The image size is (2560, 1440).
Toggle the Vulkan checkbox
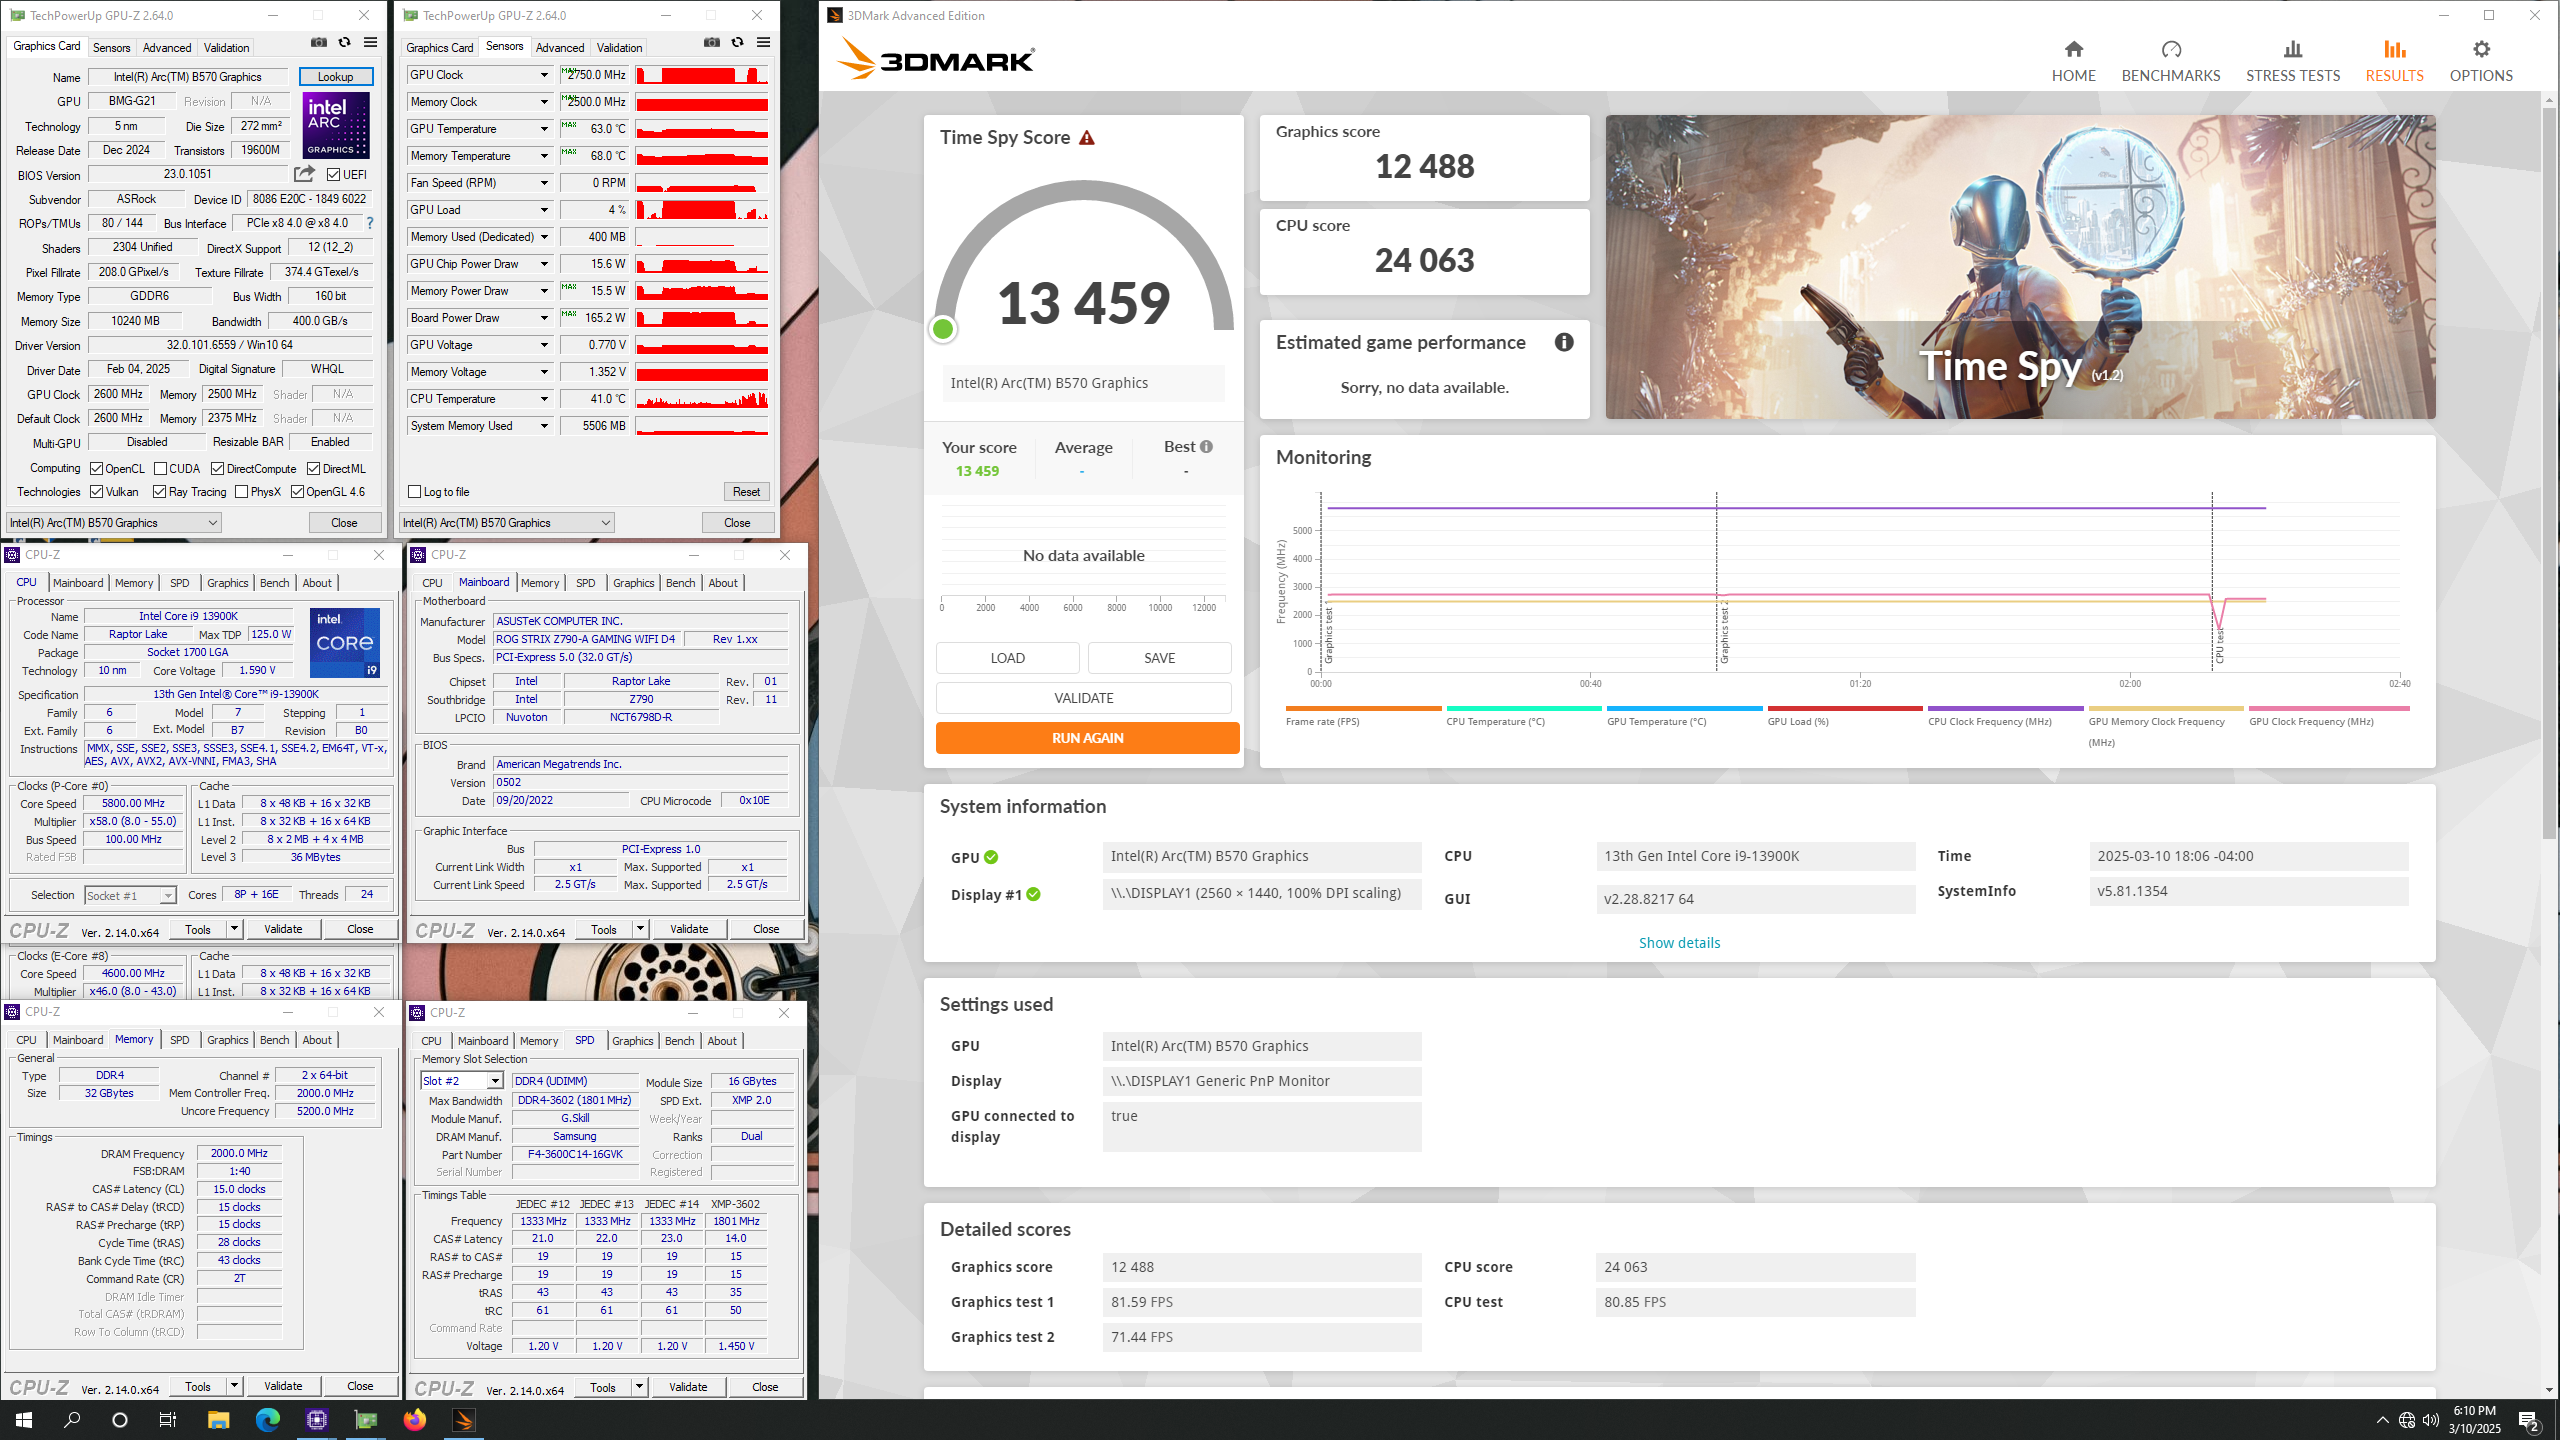coord(96,492)
